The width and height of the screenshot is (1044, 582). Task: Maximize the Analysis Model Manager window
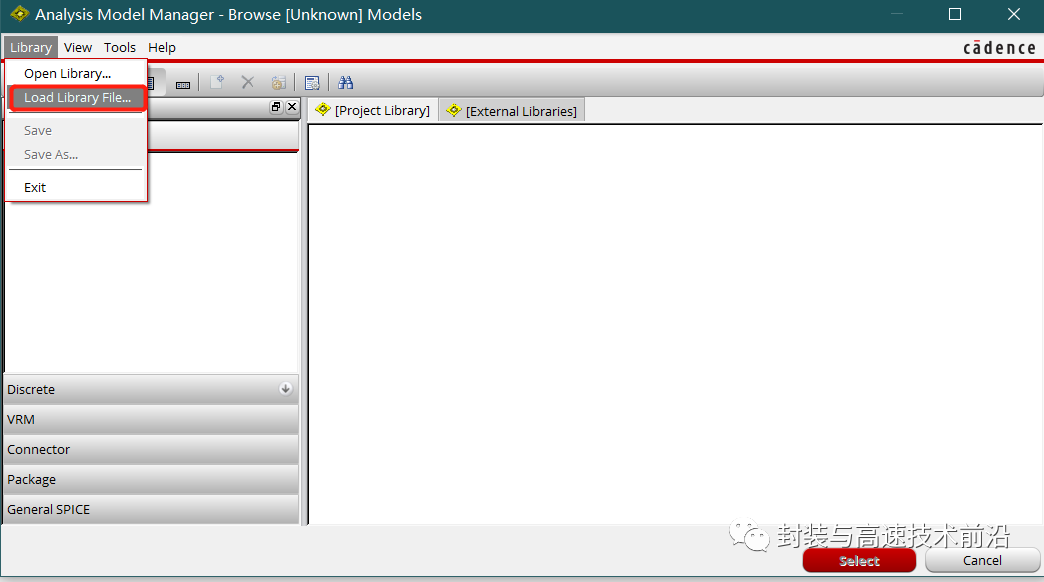click(955, 14)
